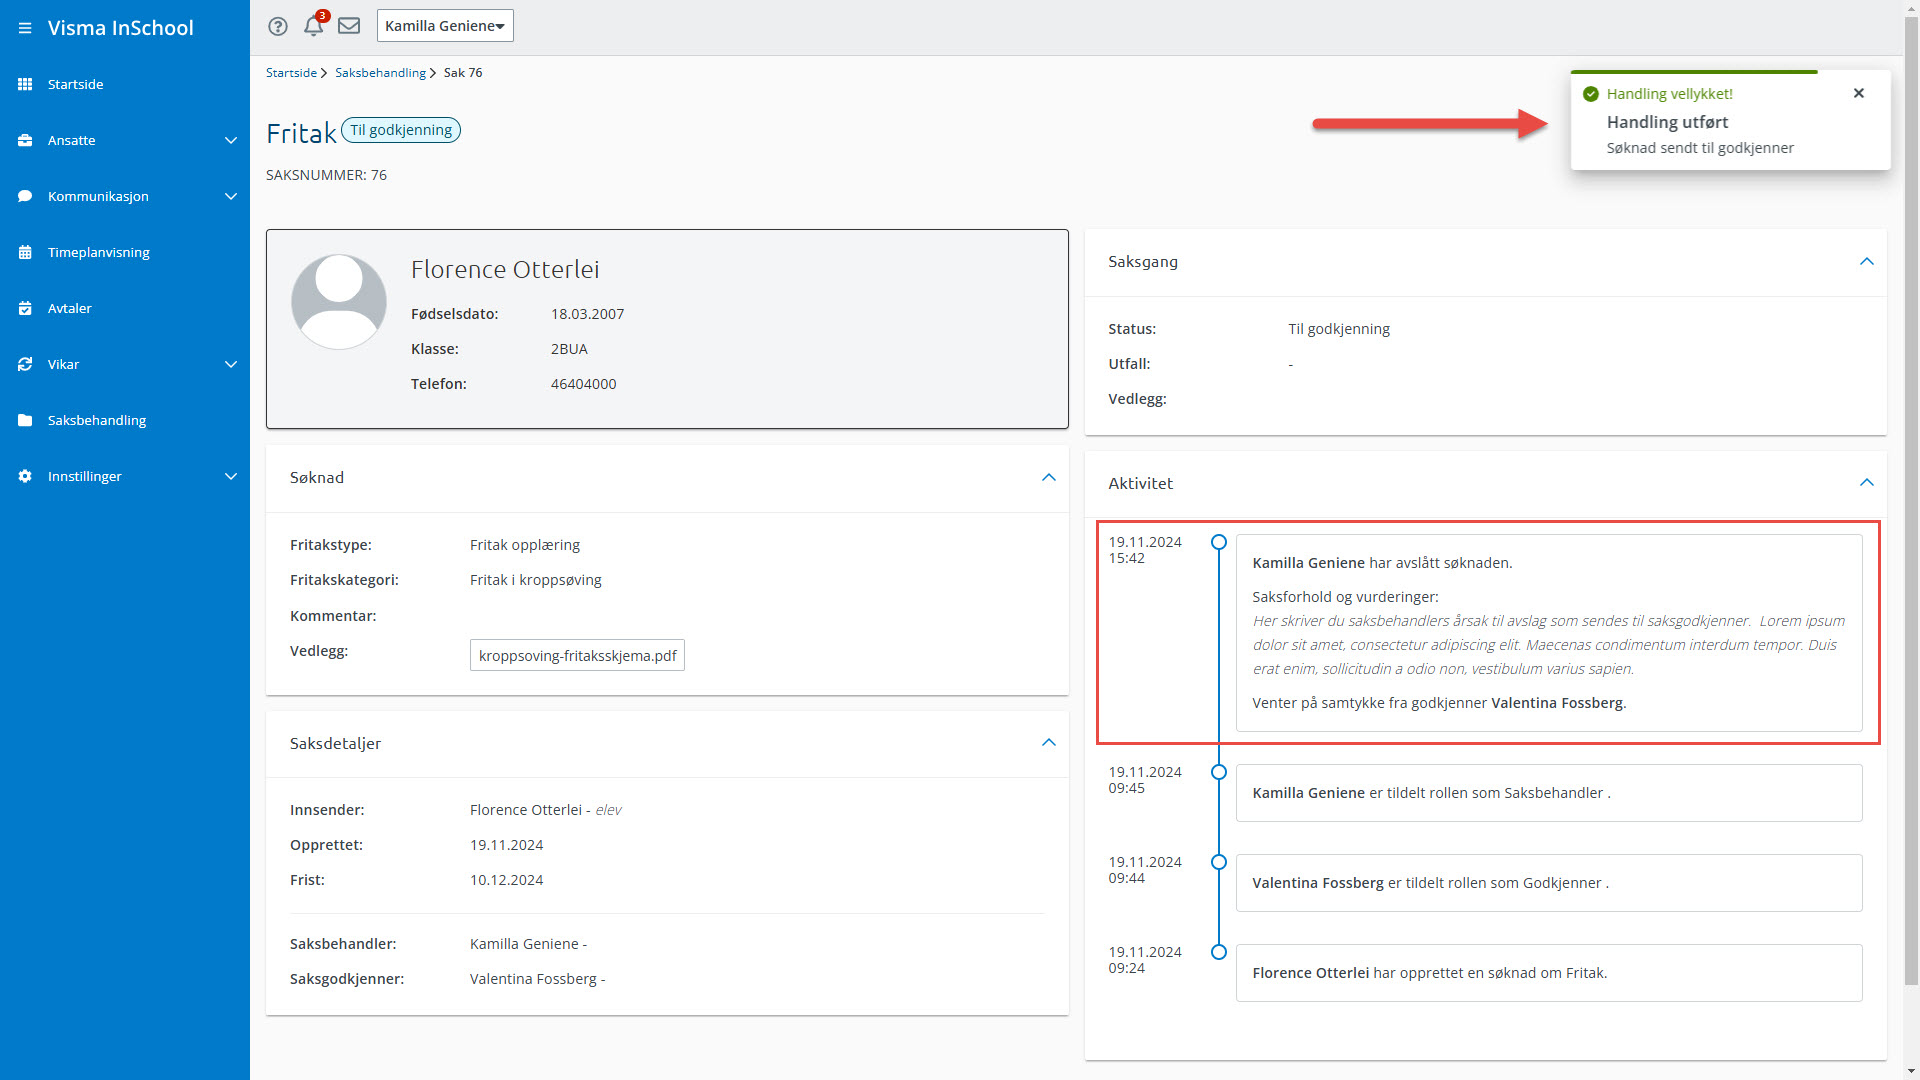Screen dimensions: 1920x1080
Task: Expand the Ansatte sidebar menu
Action: click(231, 140)
